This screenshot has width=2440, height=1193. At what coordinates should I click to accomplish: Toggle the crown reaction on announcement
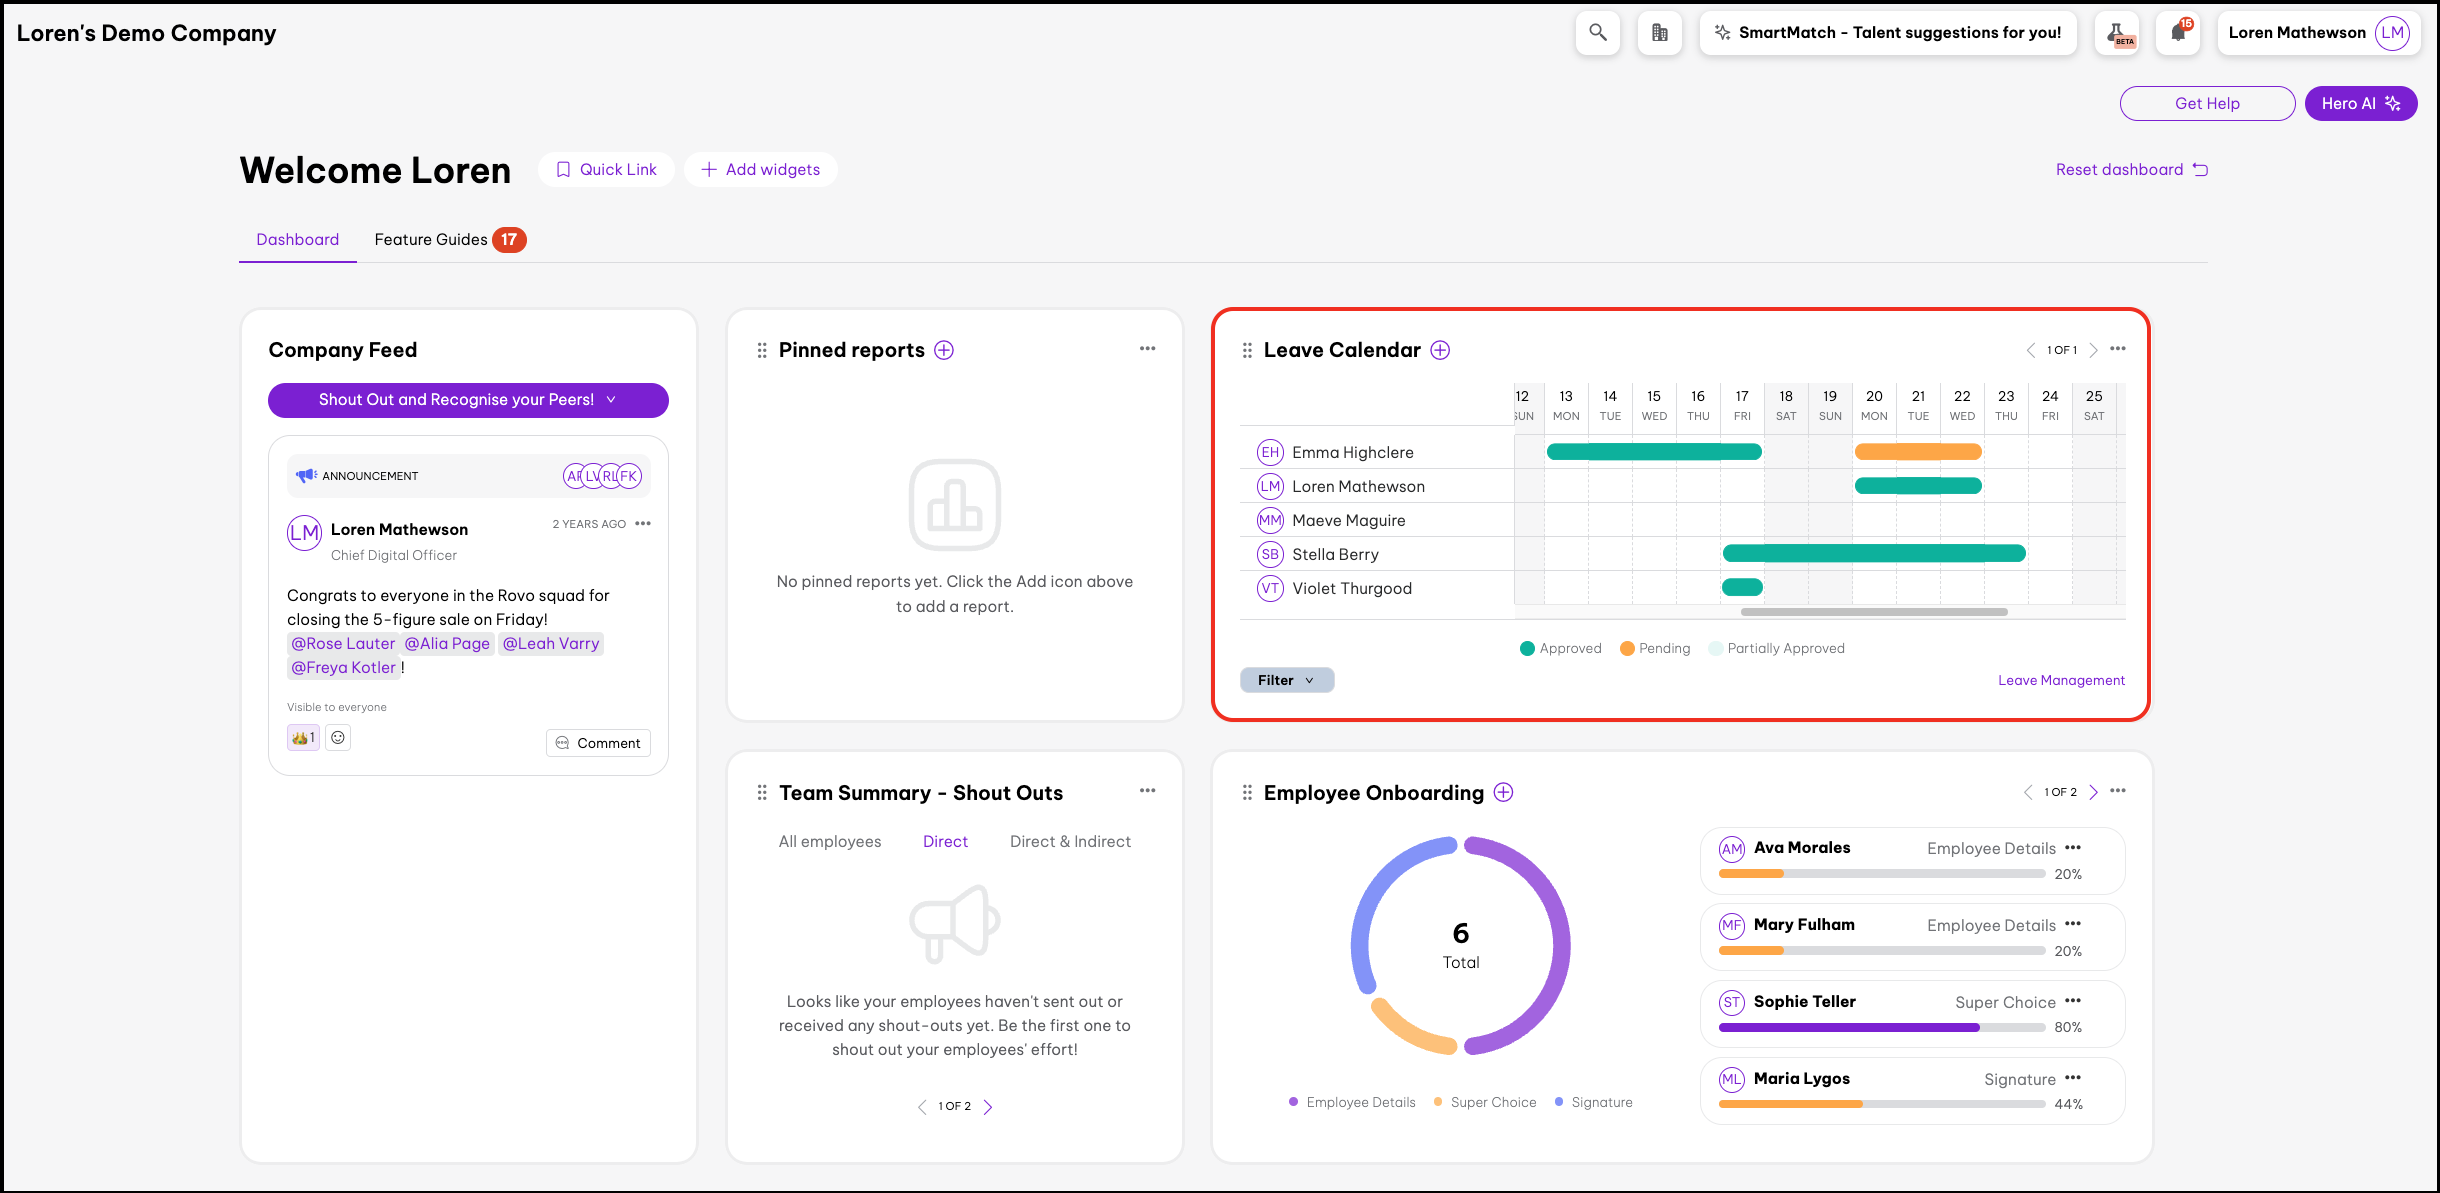coord(303,738)
